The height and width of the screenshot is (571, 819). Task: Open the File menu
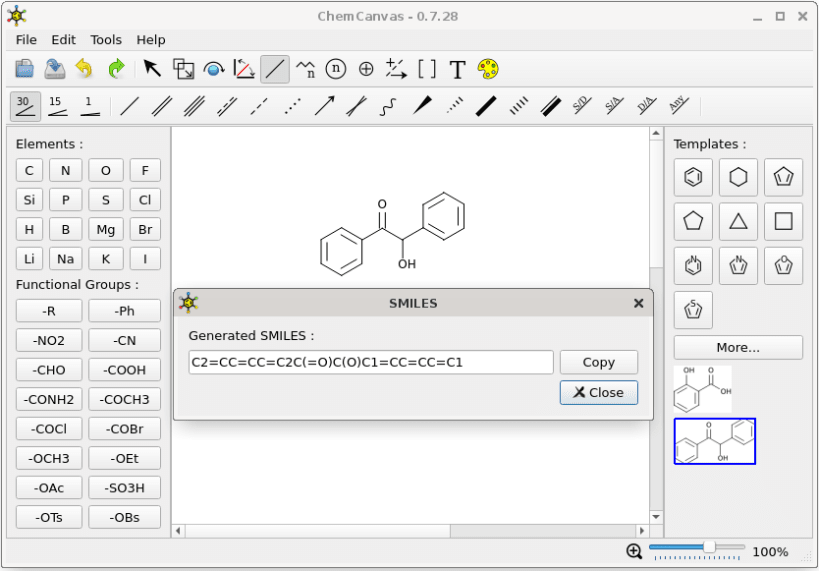[x=26, y=40]
